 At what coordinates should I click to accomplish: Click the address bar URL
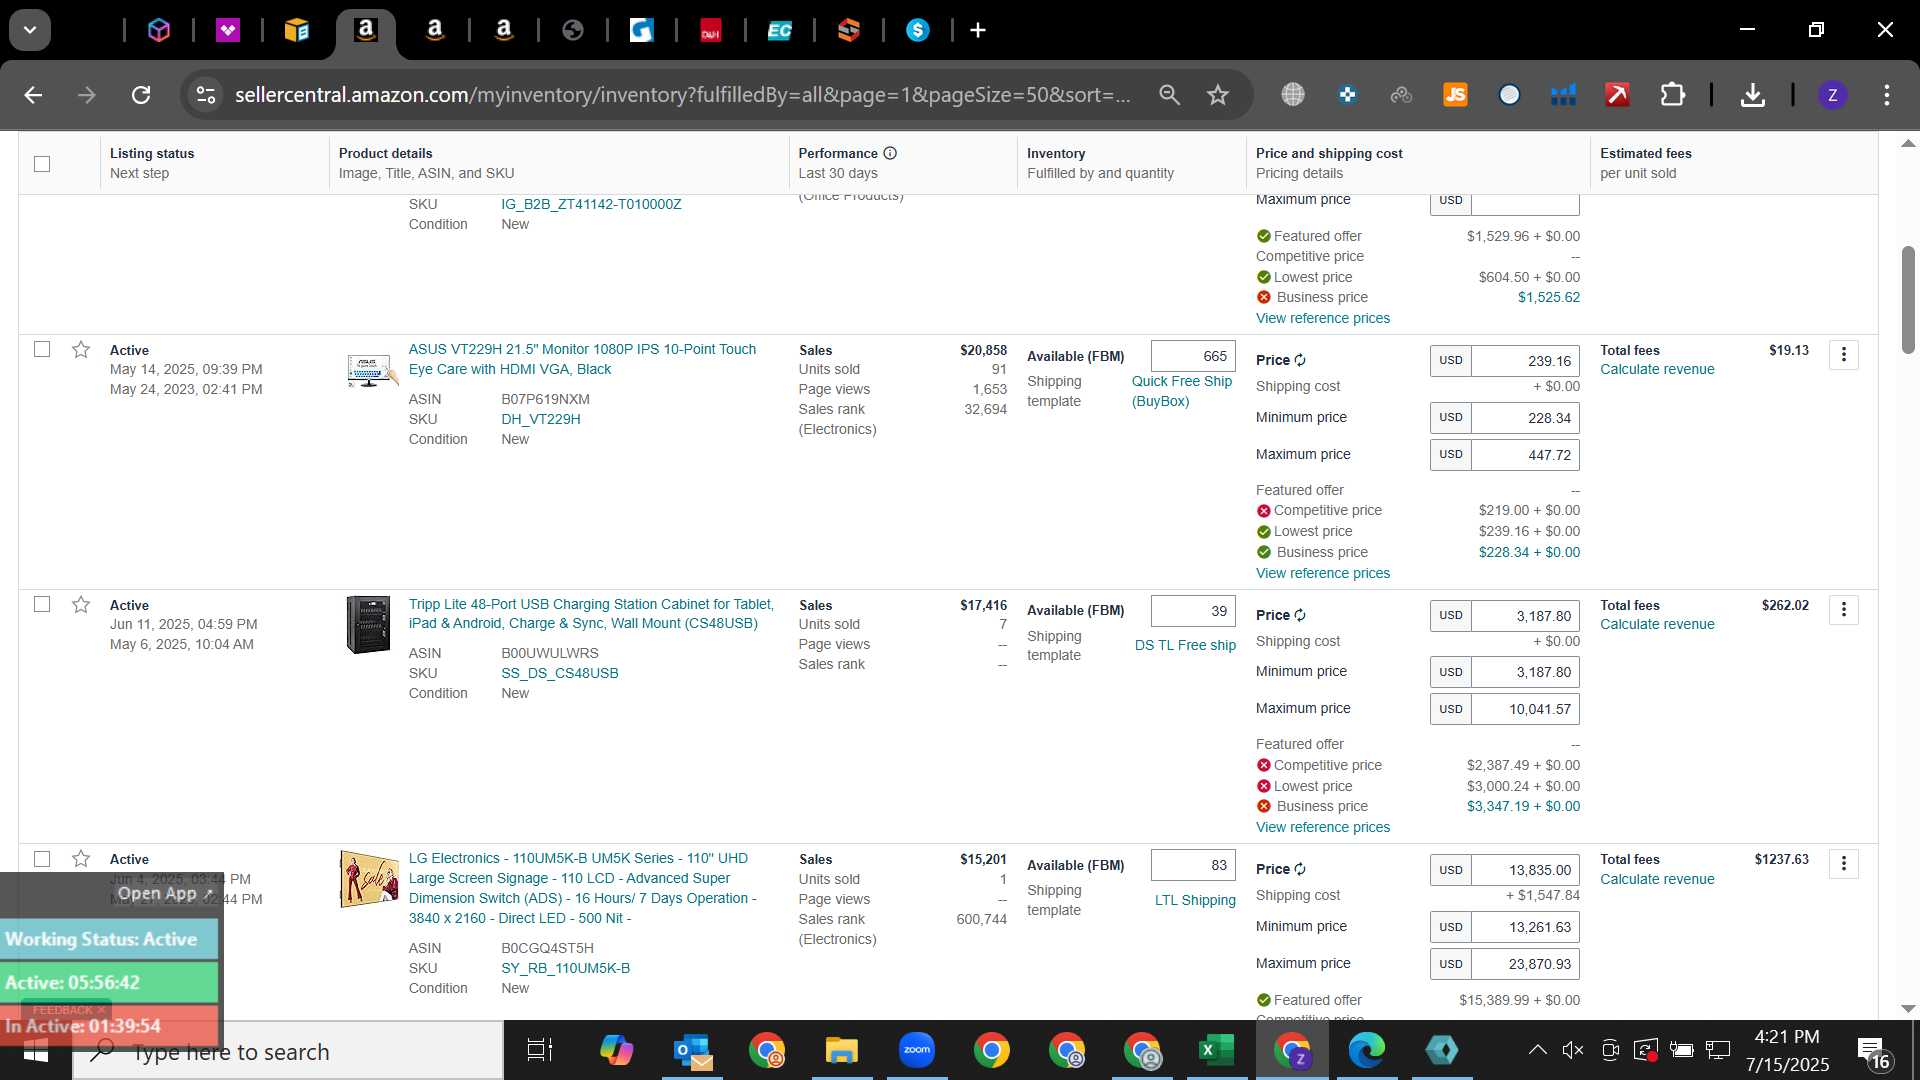pyautogui.click(x=682, y=95)
